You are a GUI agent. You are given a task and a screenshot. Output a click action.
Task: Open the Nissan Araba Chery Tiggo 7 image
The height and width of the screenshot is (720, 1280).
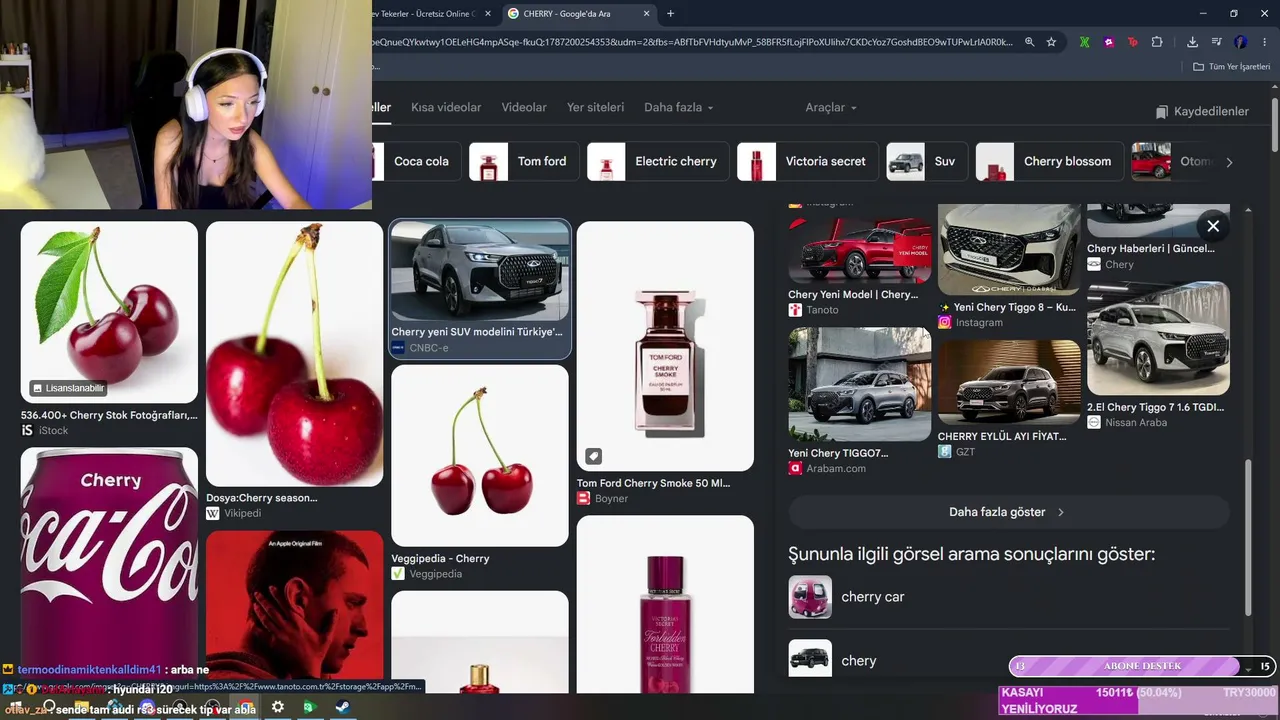point(1158,338)
